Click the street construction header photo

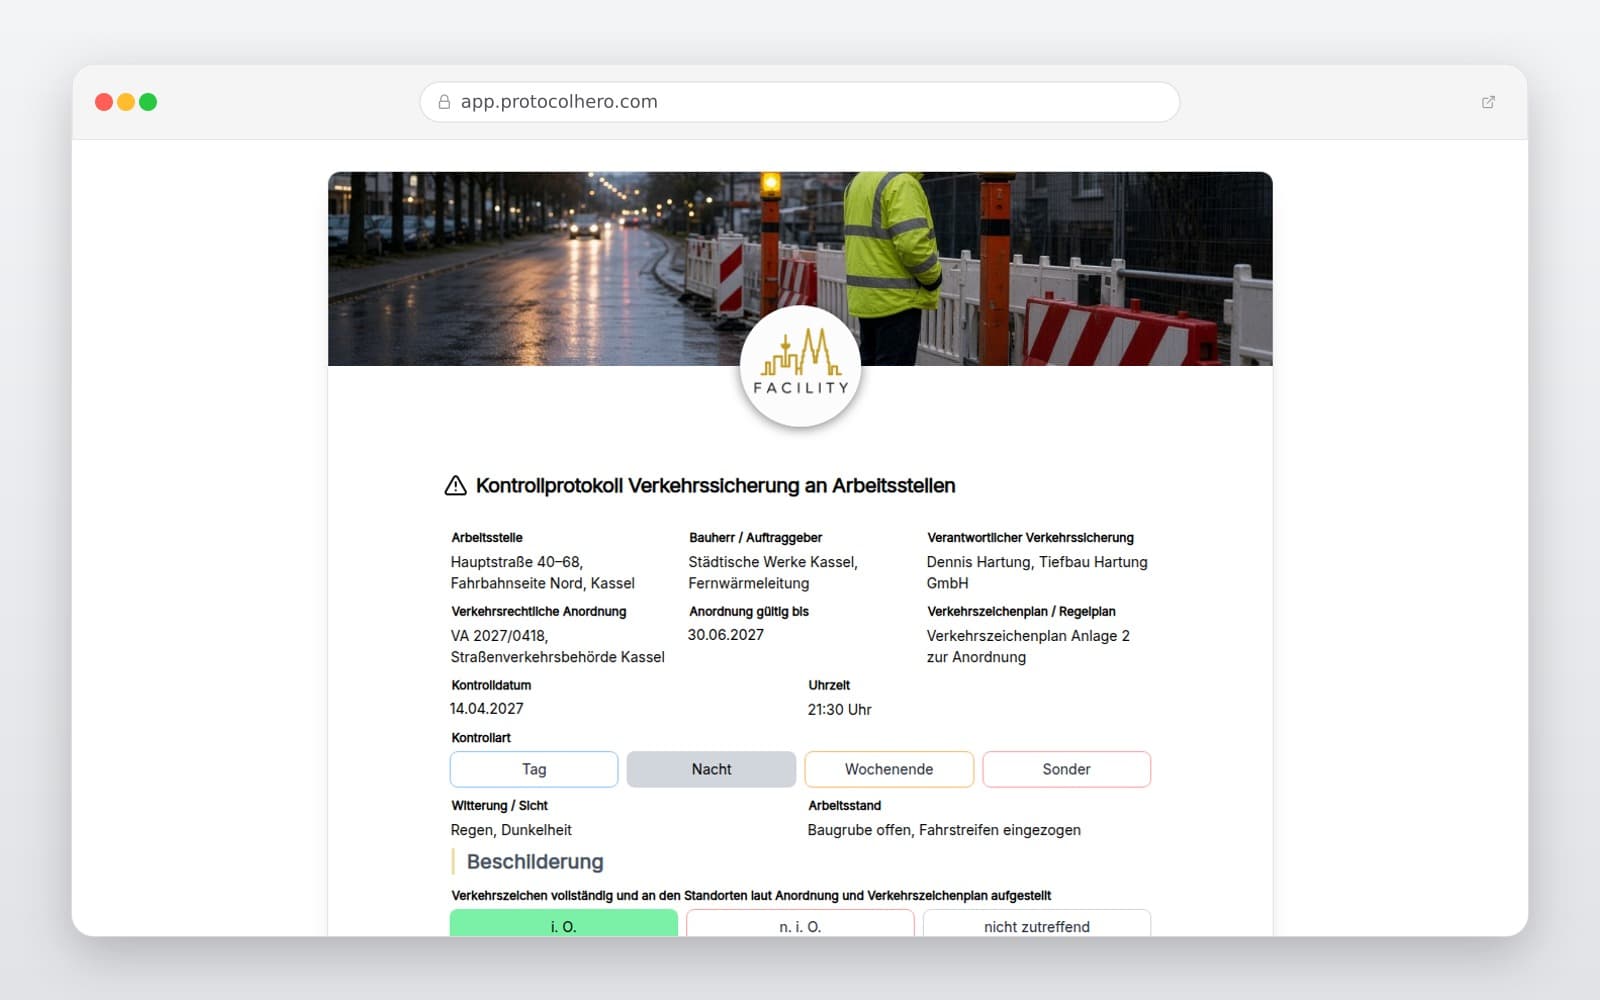(800, 268)
